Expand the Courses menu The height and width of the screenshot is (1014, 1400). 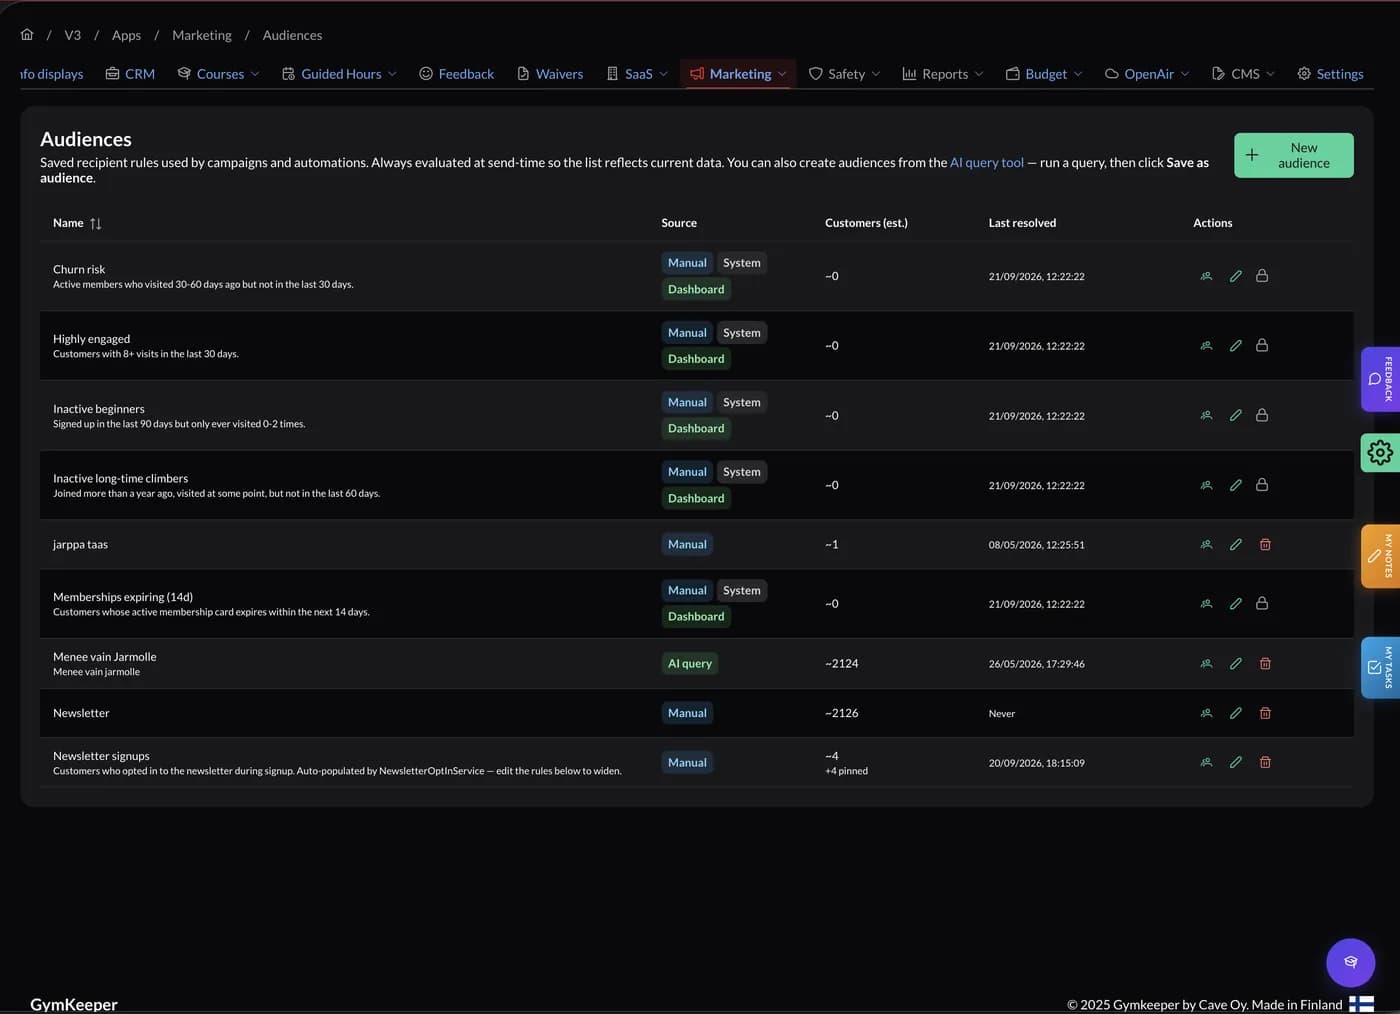tap(218, 74)
